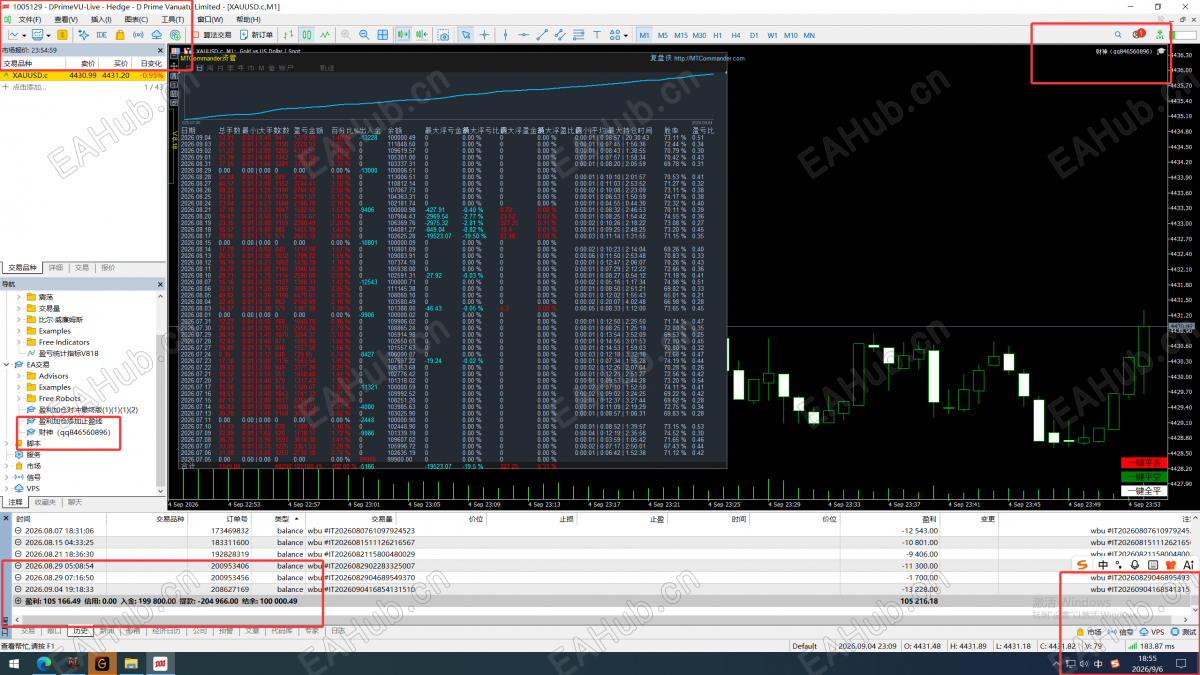Switch to the 详细 tab in Market Watch
Image resolution: width=1200 pixels, height=675 pixels.
pos(56,268)
